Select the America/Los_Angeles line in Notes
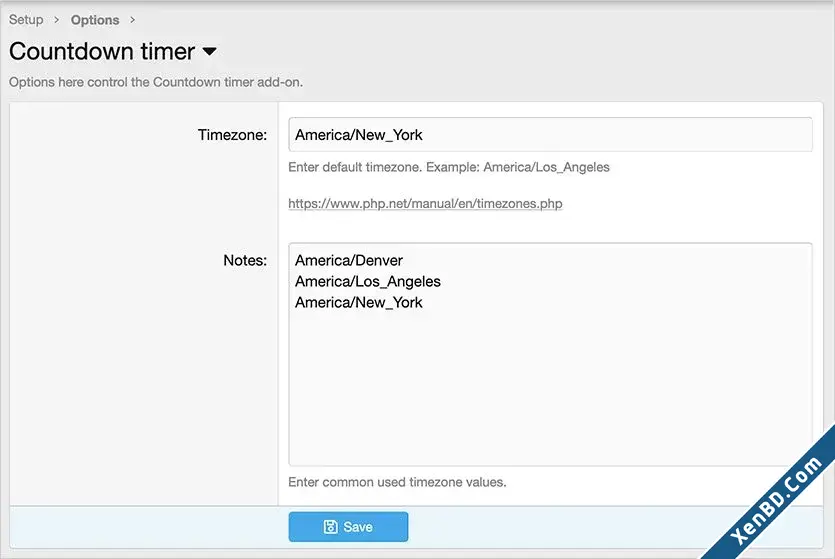The width and height of the screenshot is (835, 559). (x=368, y=282)
